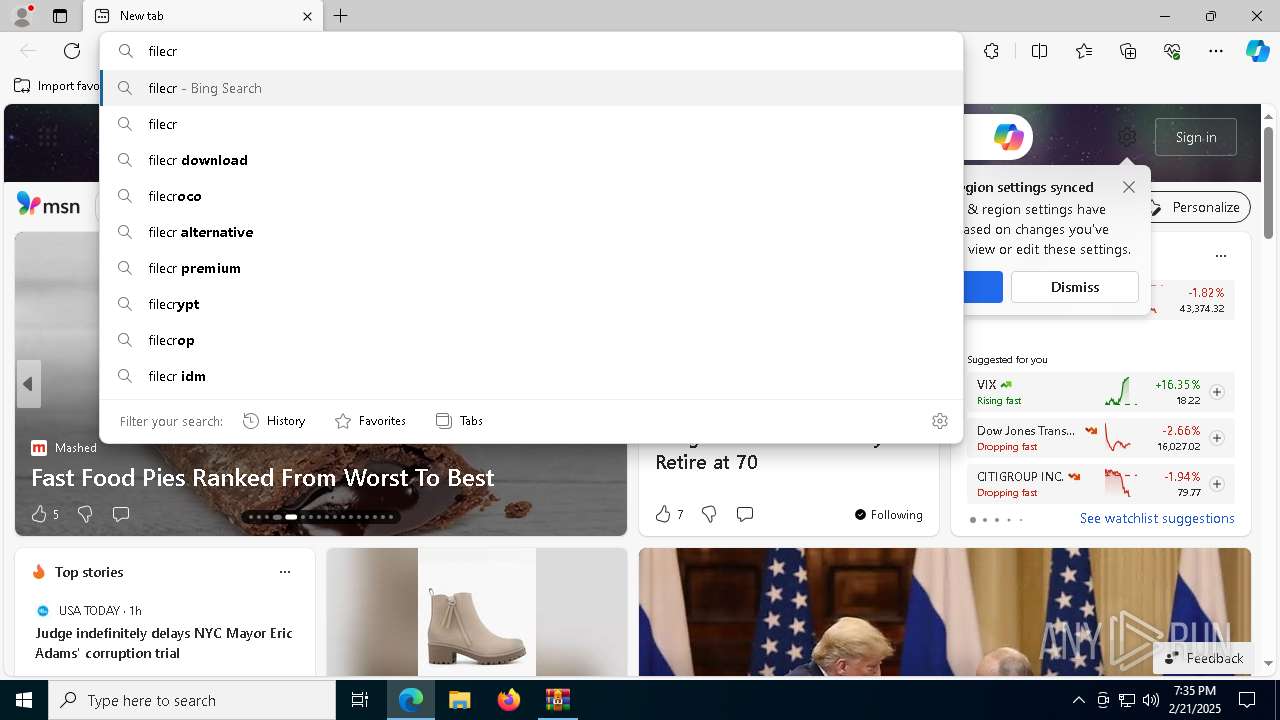Open the msn logo link

(48, 205)
